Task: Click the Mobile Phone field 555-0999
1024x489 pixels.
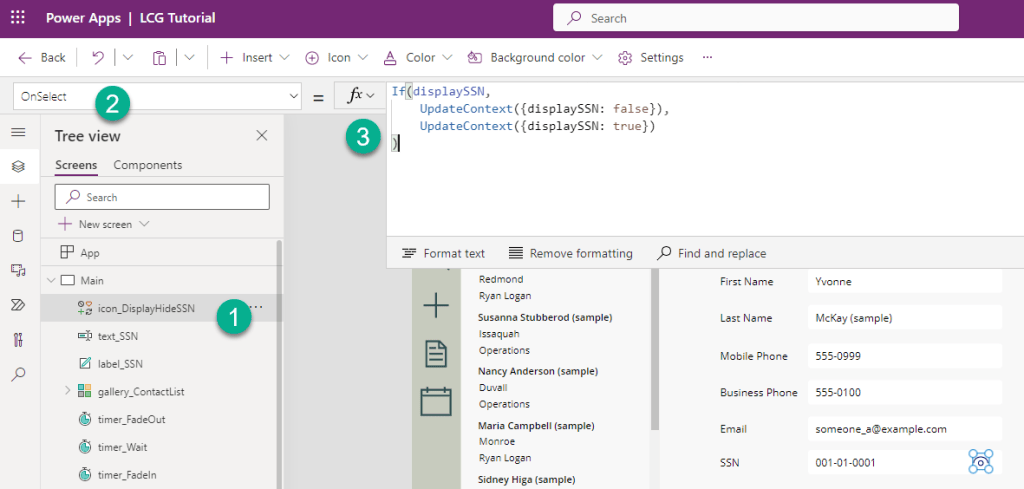Action: pos(904,356)
